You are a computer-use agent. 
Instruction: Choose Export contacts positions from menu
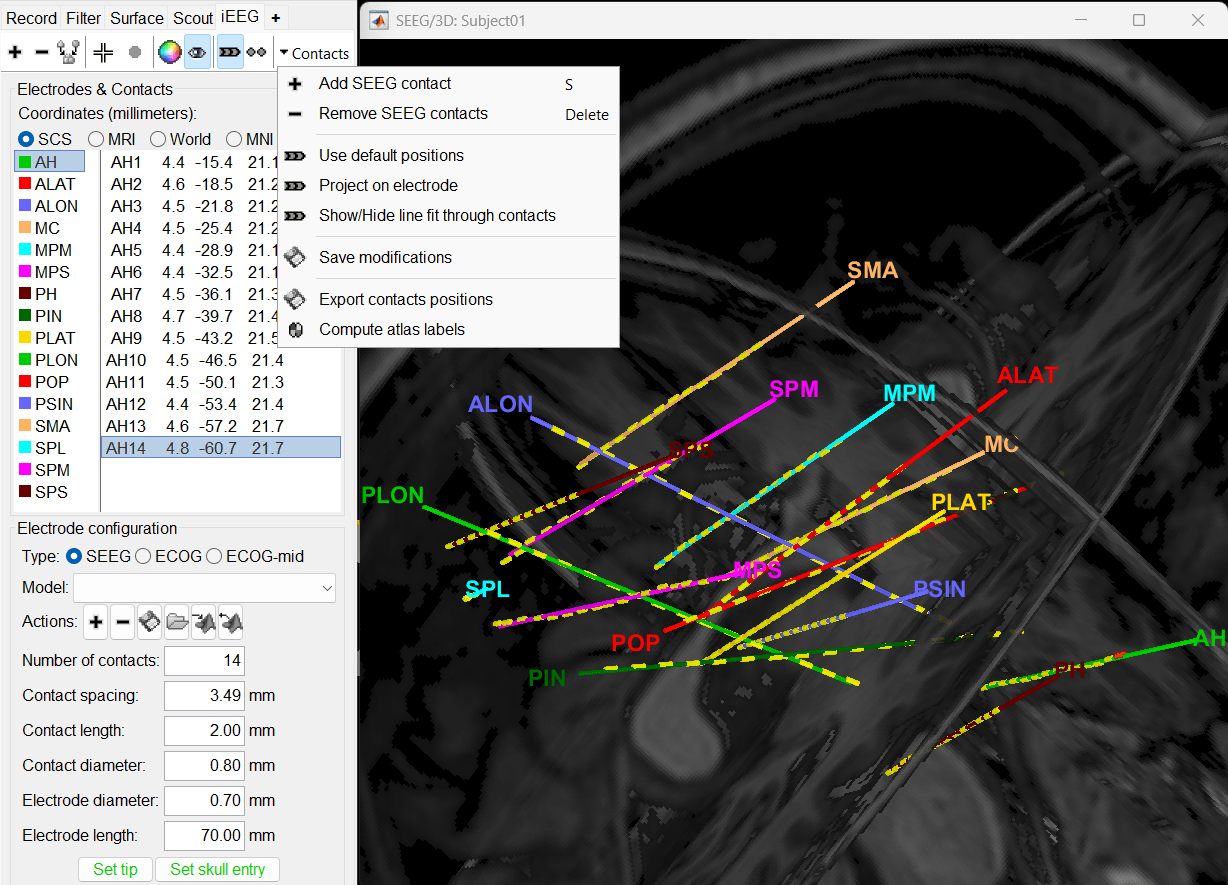tap(405, 299)
